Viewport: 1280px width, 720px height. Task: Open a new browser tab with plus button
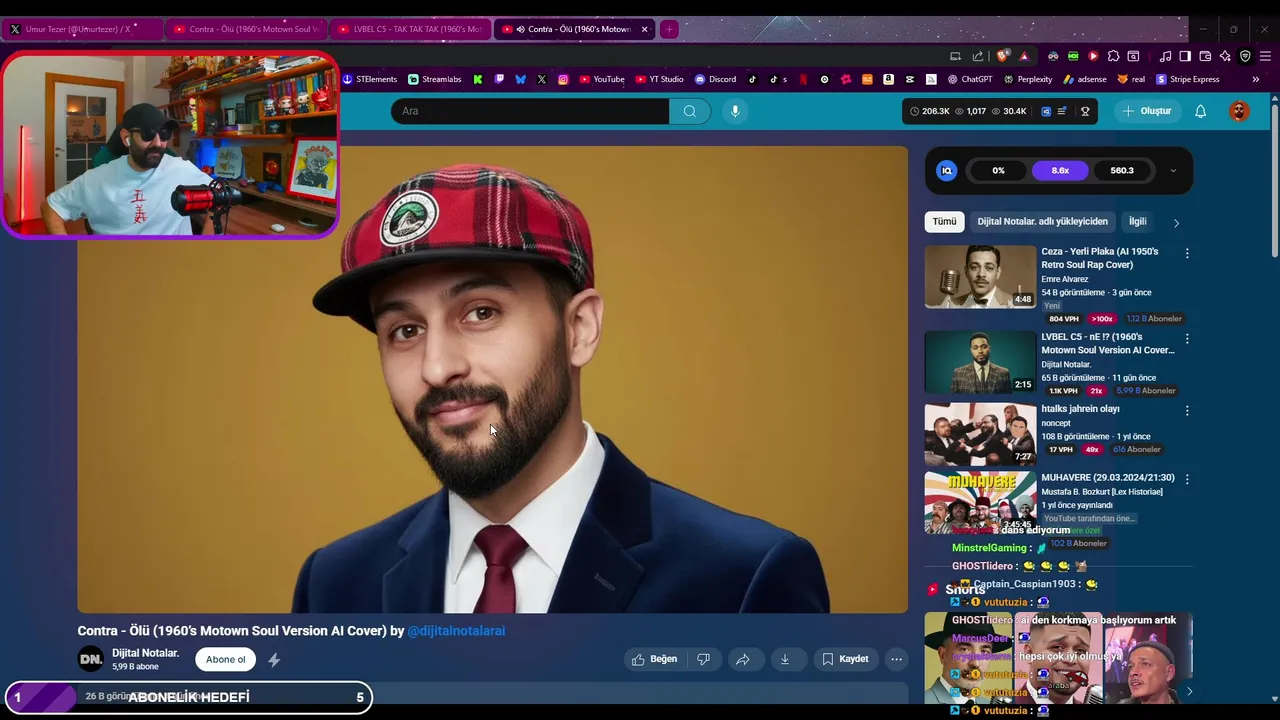tap(669, 29)
